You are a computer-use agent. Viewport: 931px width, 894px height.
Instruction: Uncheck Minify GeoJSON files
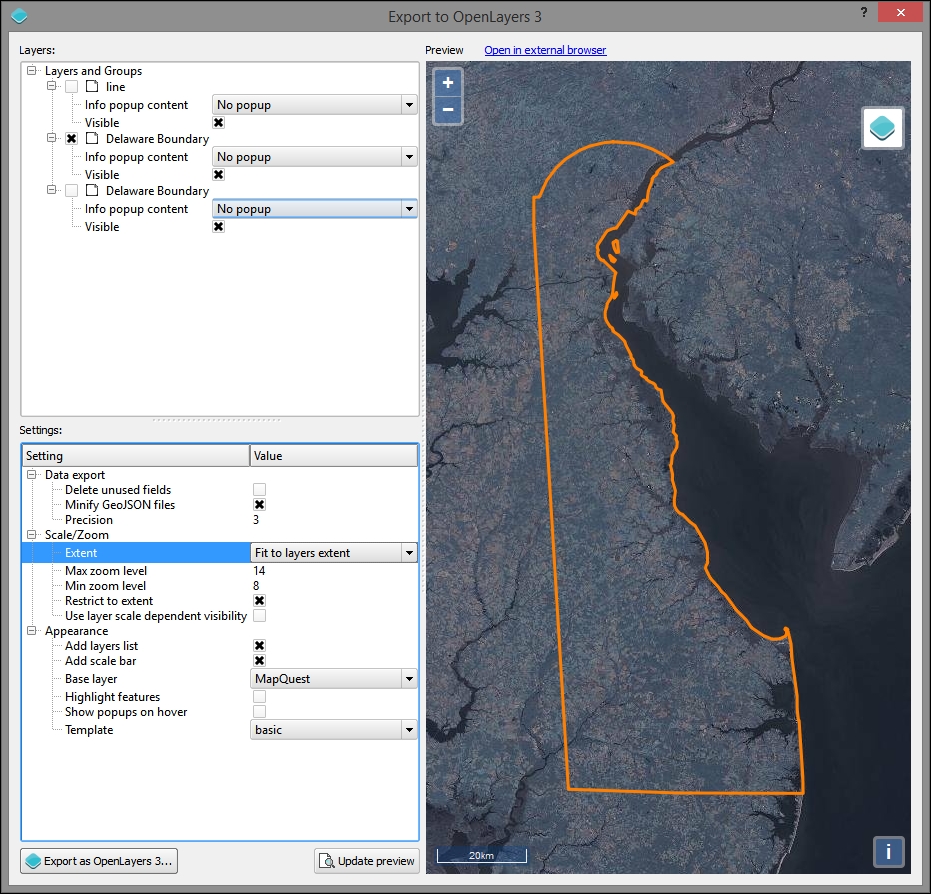click(x=259, y=505)
